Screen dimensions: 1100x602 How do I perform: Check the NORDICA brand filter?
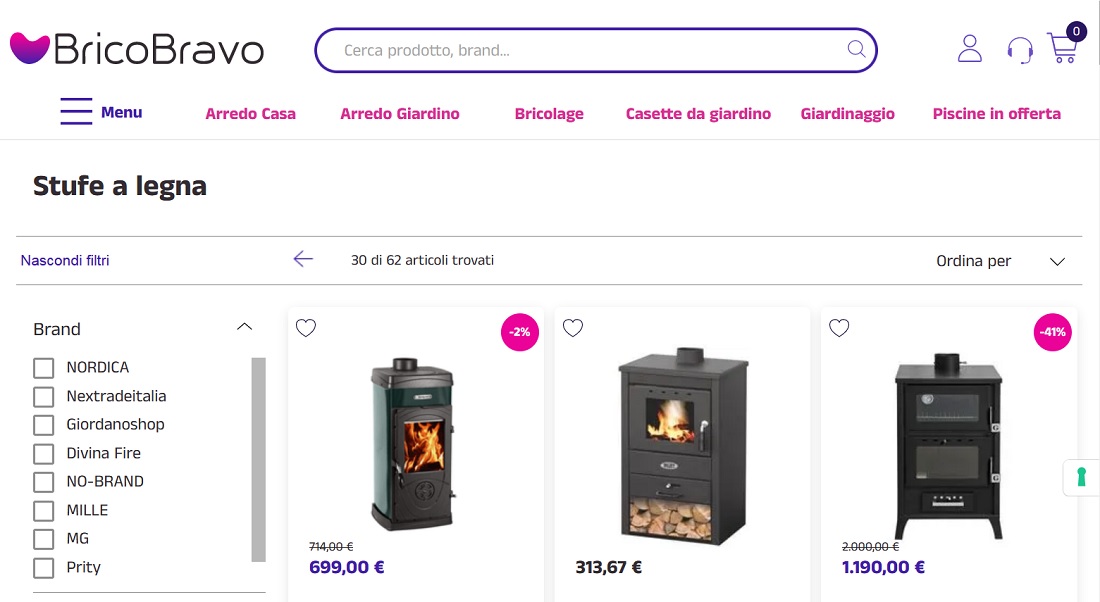pos(43,368)
